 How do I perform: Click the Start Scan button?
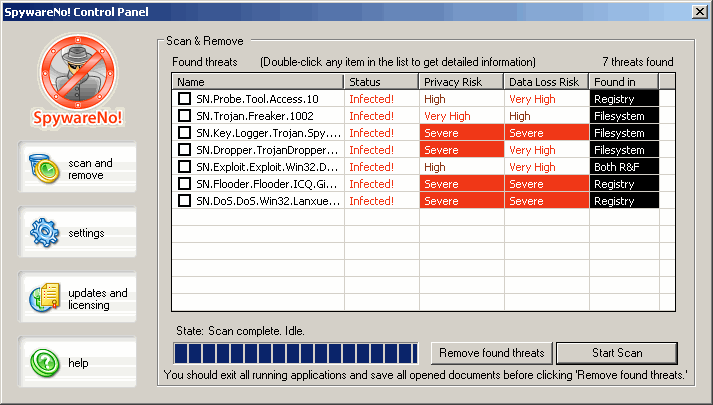click(617, 353)
